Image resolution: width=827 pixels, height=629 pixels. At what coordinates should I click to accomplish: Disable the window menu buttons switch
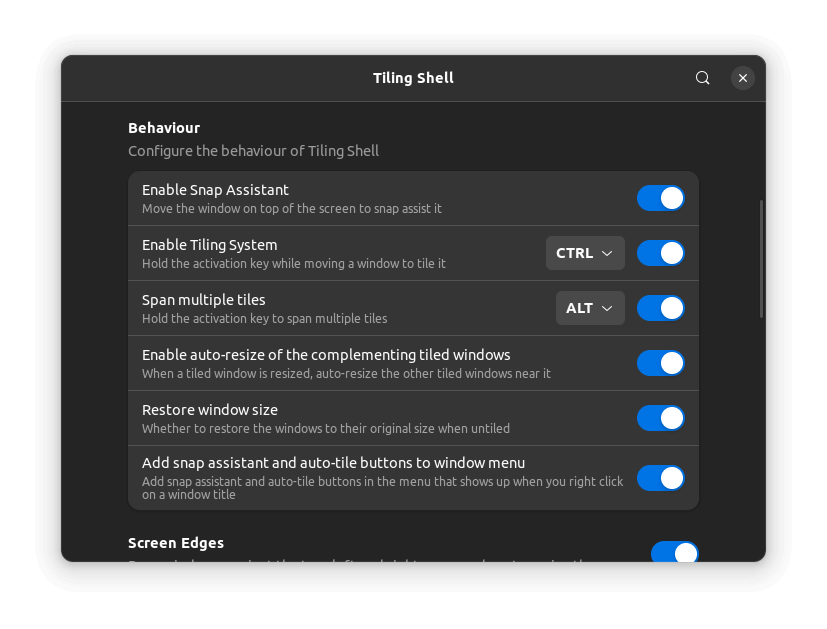click(x=660, y=478)
